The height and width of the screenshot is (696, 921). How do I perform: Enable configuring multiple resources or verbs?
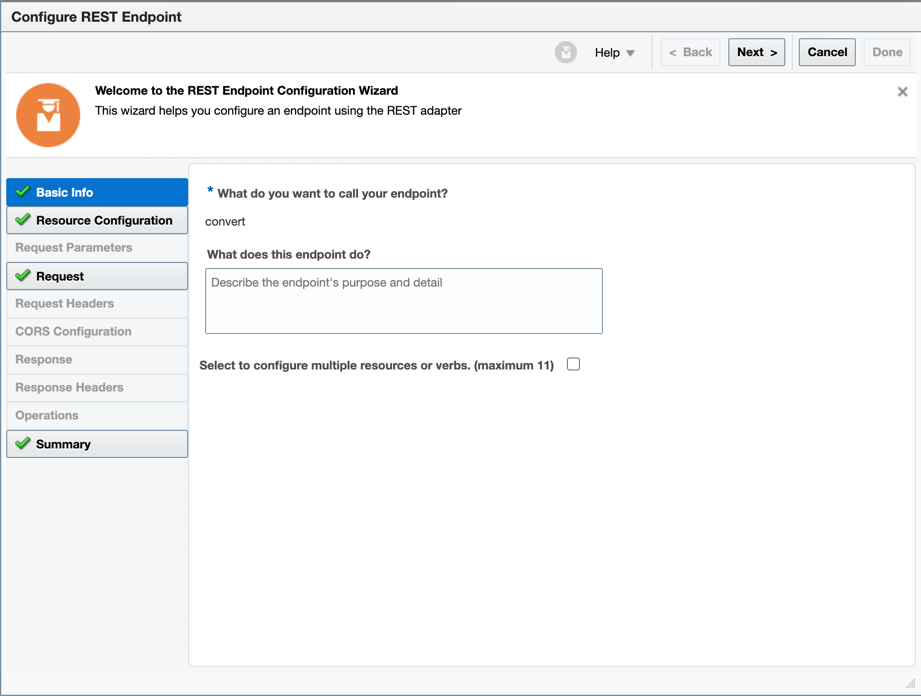[573, 364]
